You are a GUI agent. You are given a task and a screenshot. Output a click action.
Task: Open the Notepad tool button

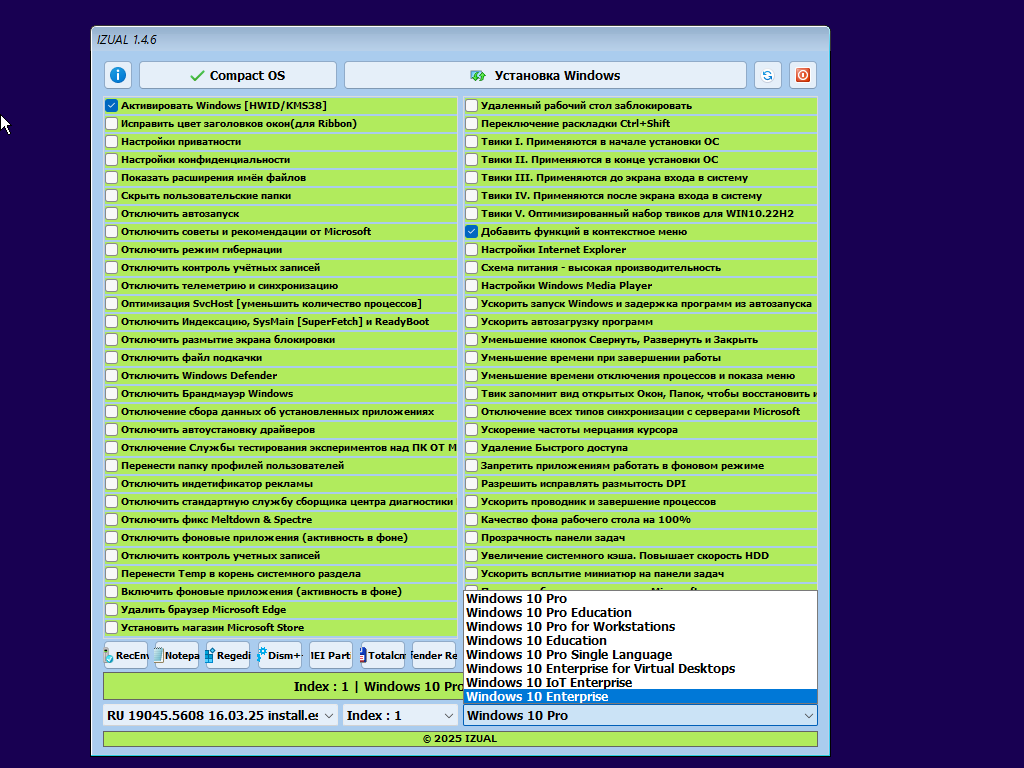(177, 655)
